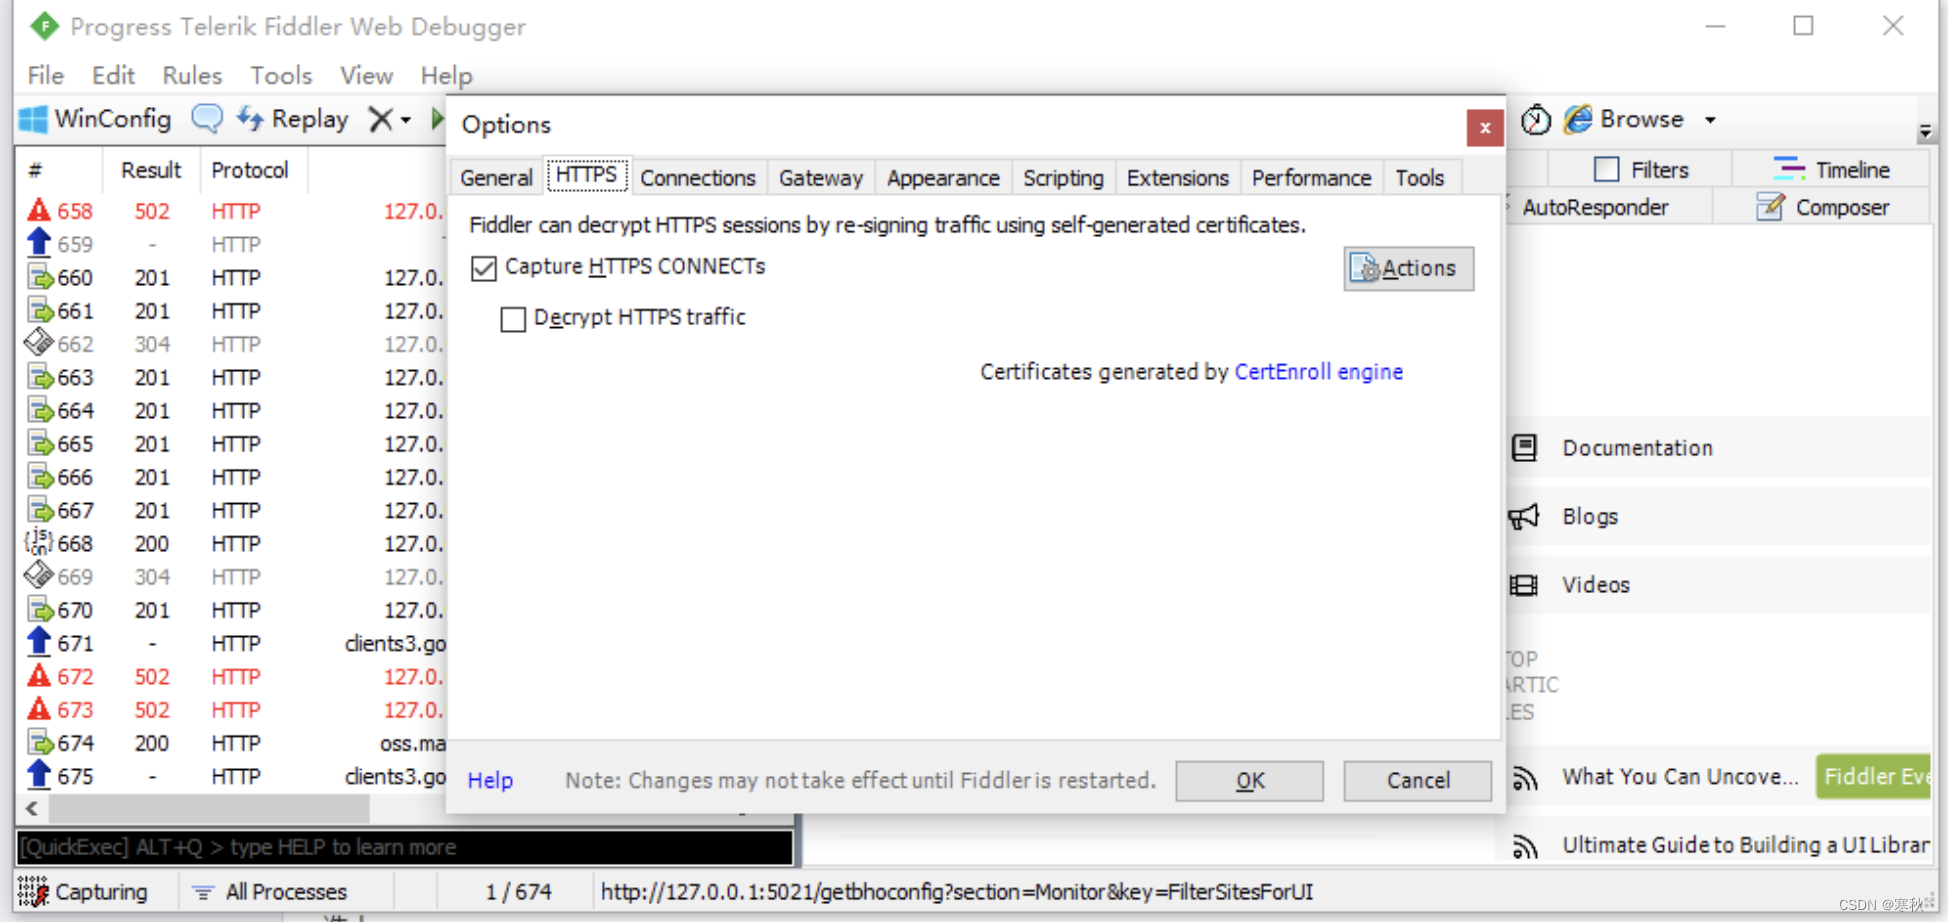Open the Edit menu

pos(113,75)
